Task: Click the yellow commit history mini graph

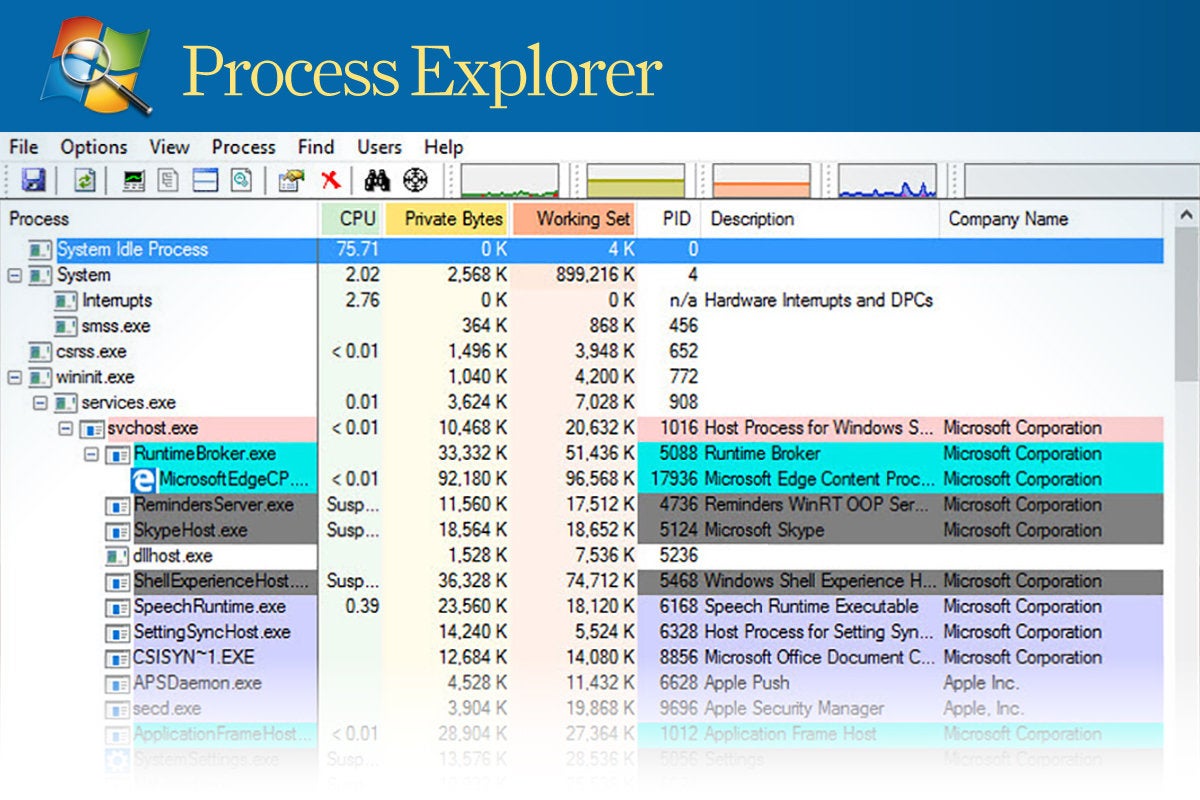Action: click(x=635, y=181)
